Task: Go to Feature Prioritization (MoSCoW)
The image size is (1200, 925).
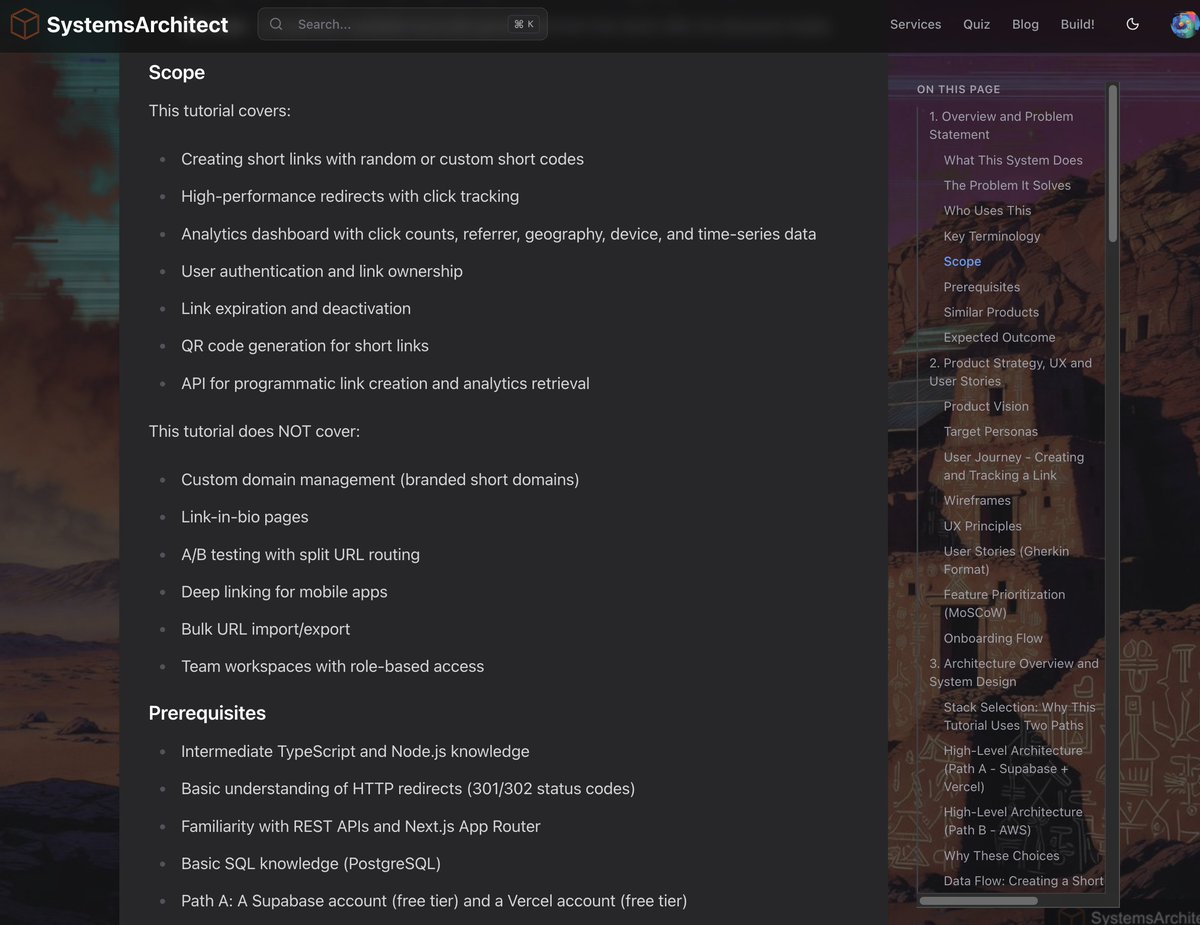Action: click(x=1004, y=603)
